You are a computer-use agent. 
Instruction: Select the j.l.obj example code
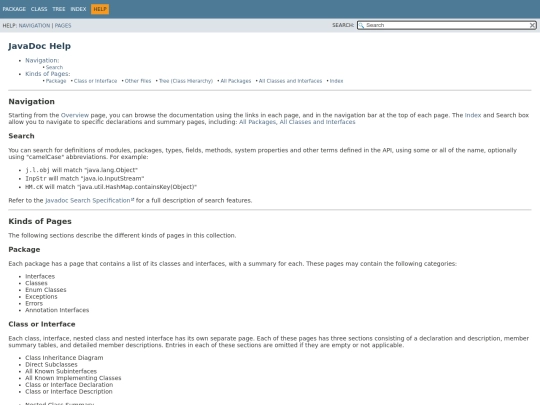pyautogui.click(x=38, y=170)
